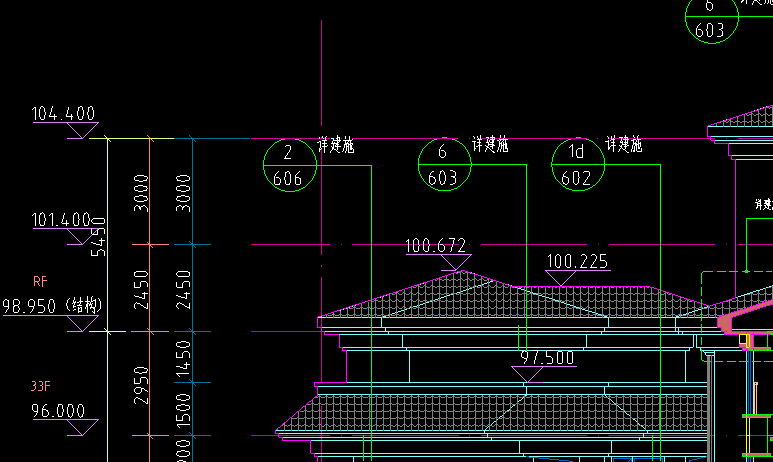Pick the 2450 dimension on teal dimension line
Screen dimensions: 773x462
click(x=183, y=290)
